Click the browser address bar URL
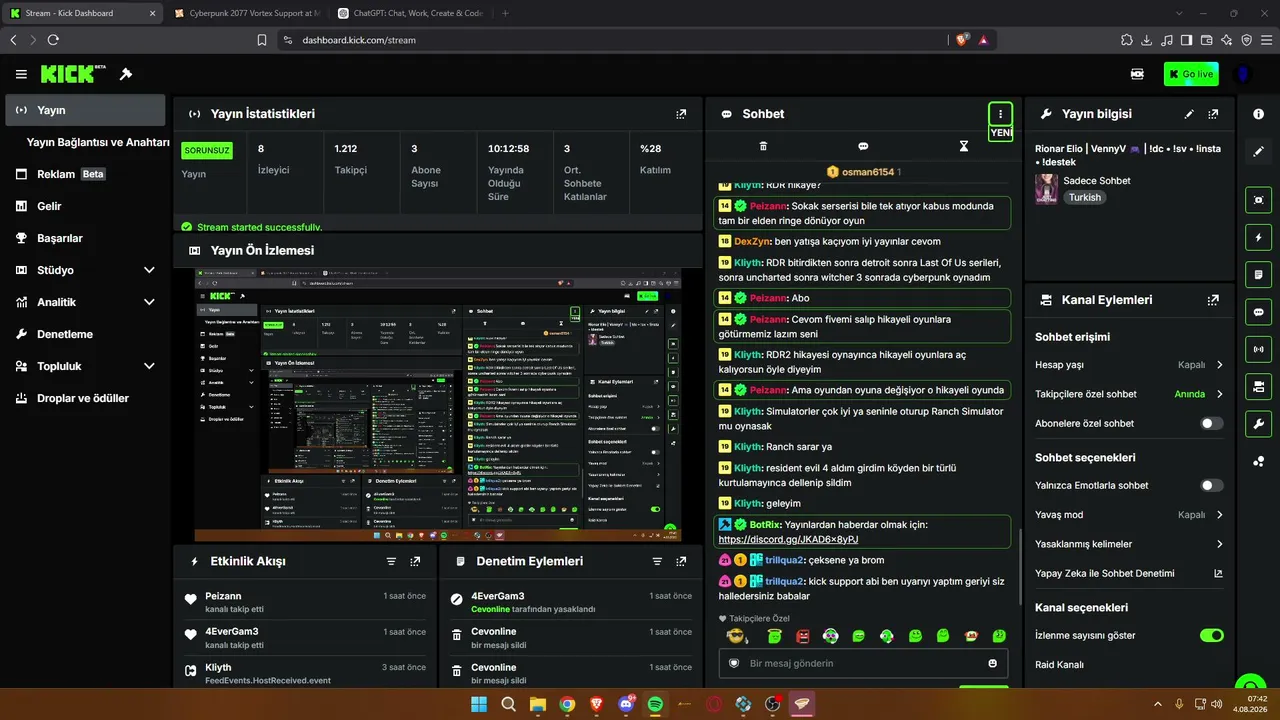Viewport: 1280px width, 720px height. [358, 40]
